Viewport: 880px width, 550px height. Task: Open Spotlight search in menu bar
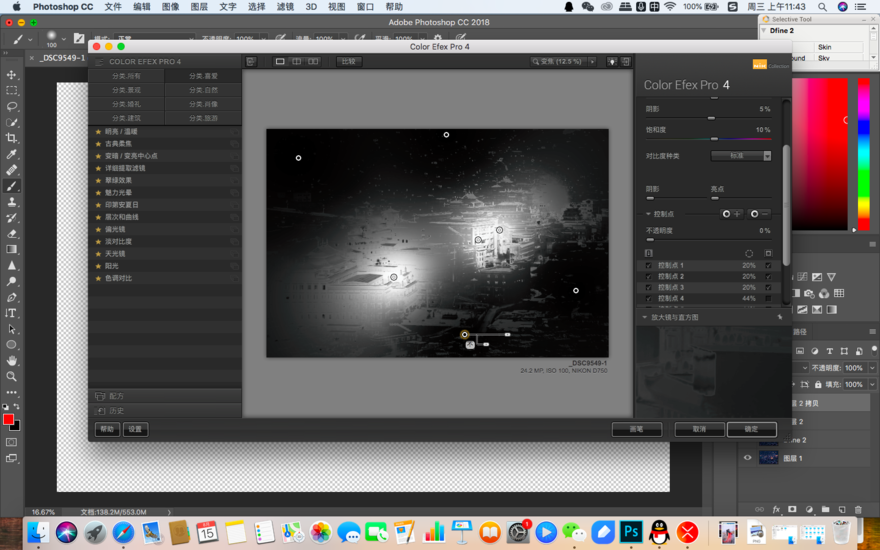pyautogui.click(x=822, y=7)
